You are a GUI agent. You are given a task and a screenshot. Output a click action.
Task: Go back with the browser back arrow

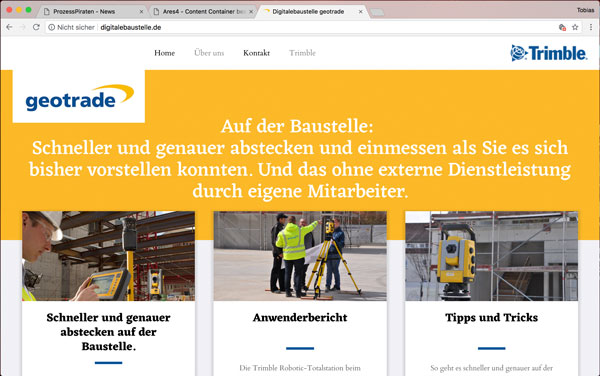[x=9, y=27]
